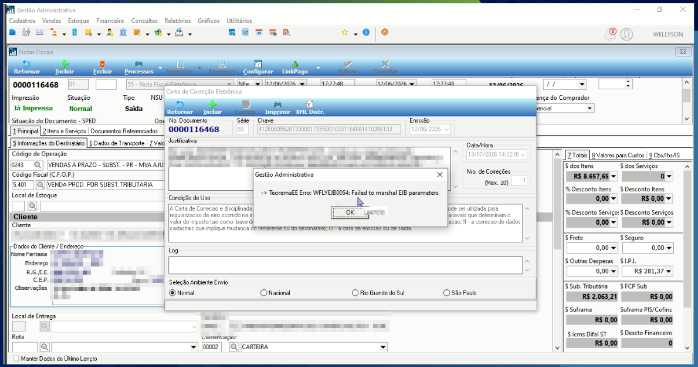
Task: Click into the Log text field
Action: point(345,265)
